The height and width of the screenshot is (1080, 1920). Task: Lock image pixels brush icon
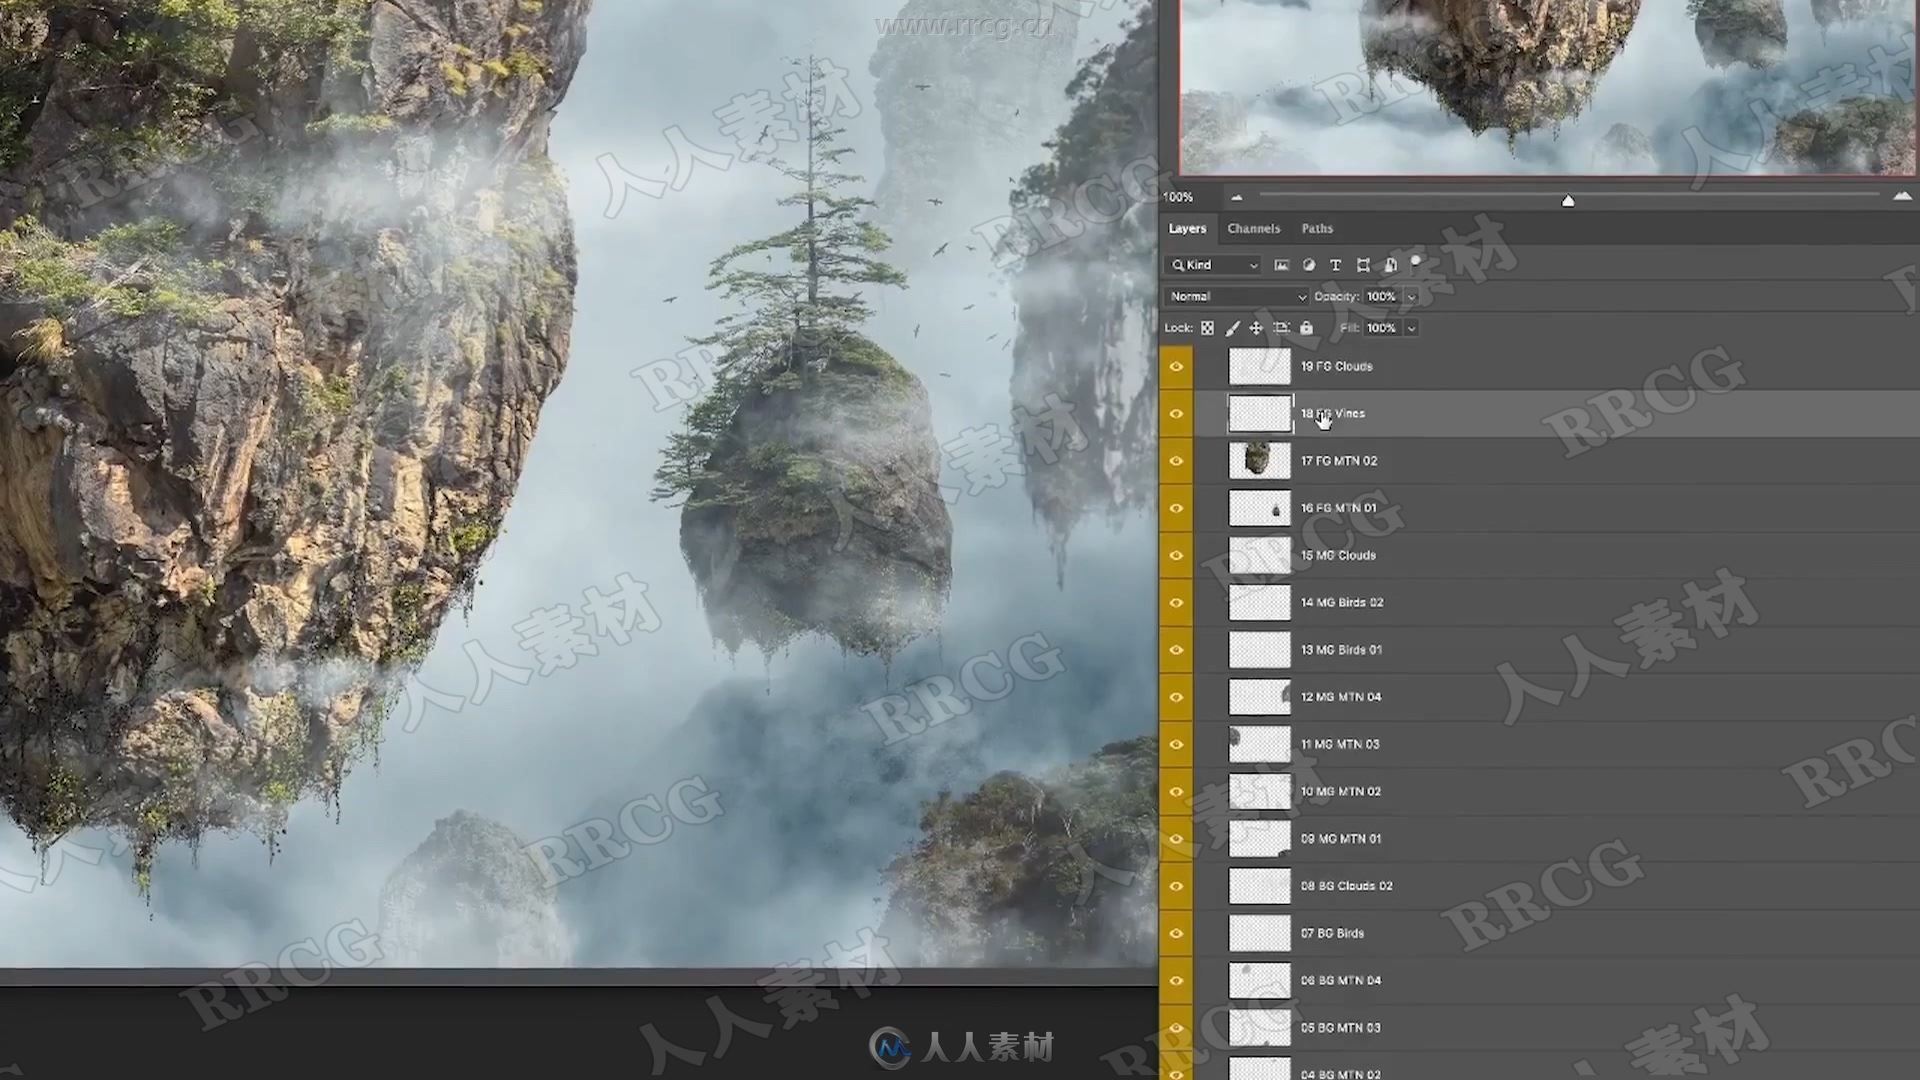[x=1232, y=328]
